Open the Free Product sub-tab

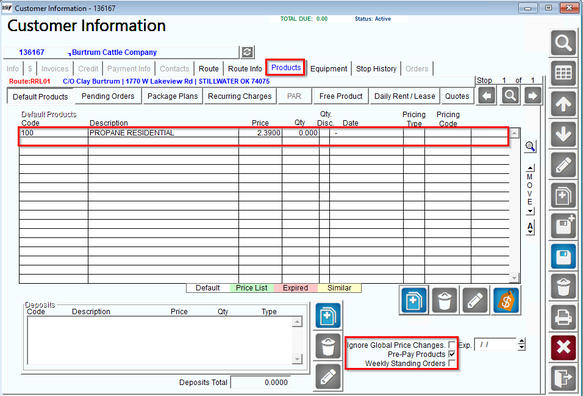[x=341, y=96]
